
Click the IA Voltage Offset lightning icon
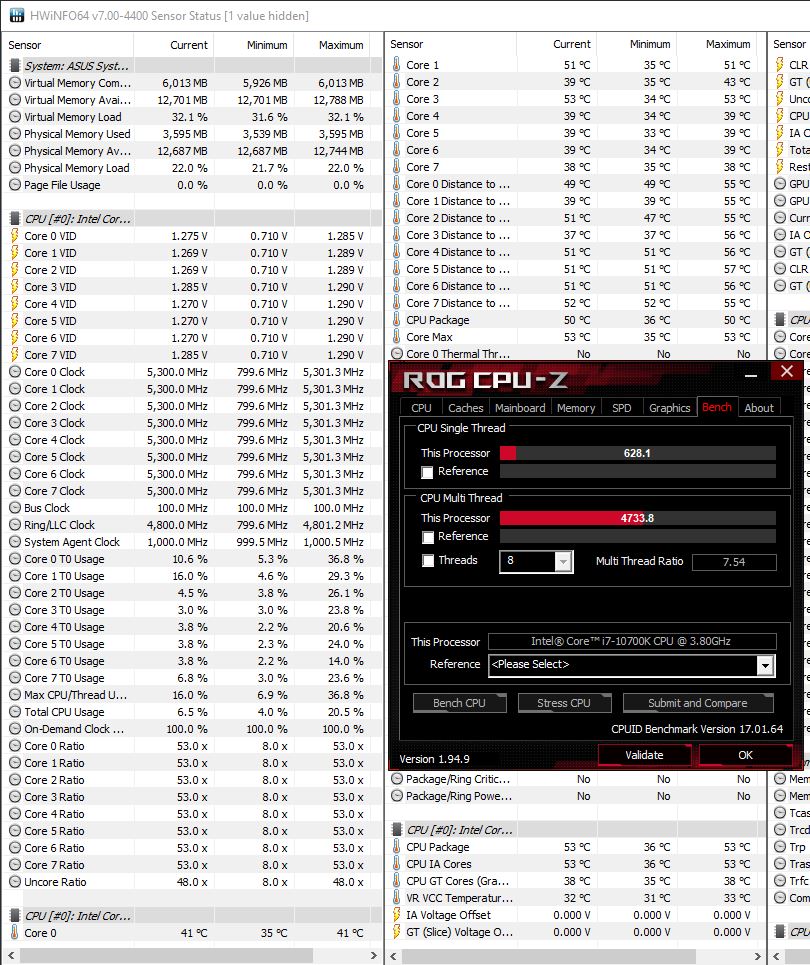click(396, 915)
